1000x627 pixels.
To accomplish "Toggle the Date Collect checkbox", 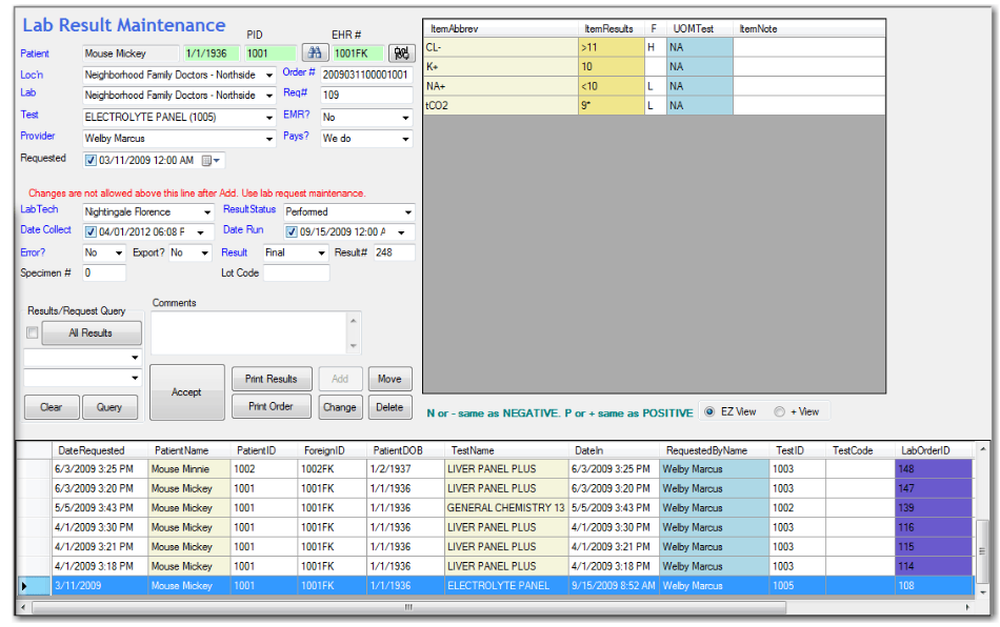I will [91, 232].
